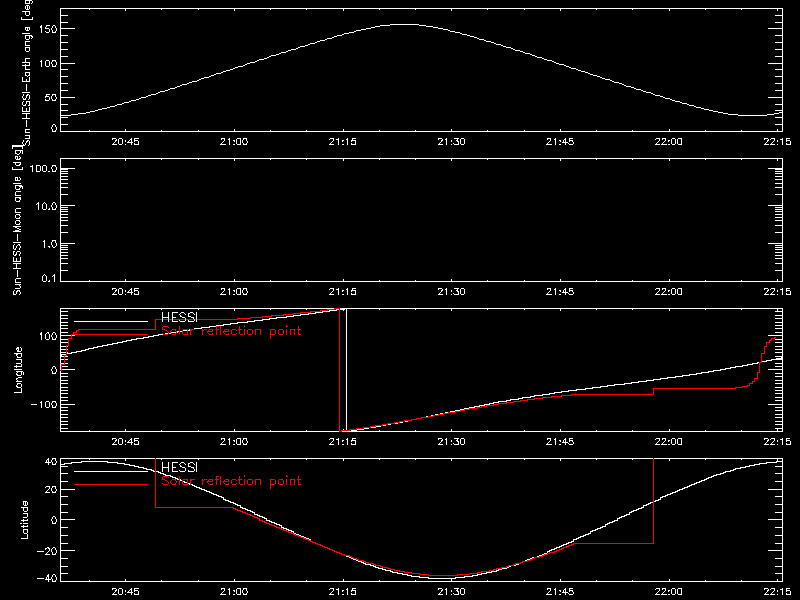The image size is (800, 600).
Task: Click white HESSI legend line in Longitude plot
Action: point(111,321)
